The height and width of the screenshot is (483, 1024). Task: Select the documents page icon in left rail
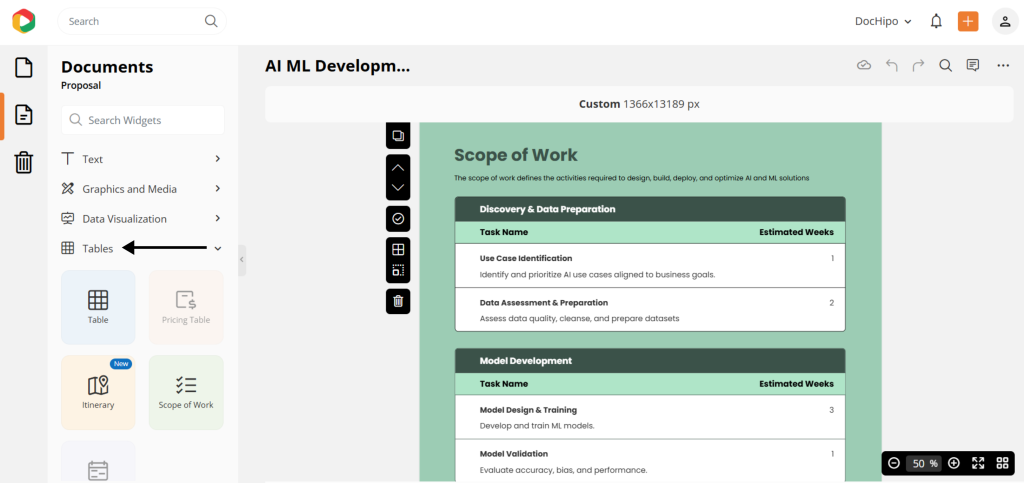24,115
